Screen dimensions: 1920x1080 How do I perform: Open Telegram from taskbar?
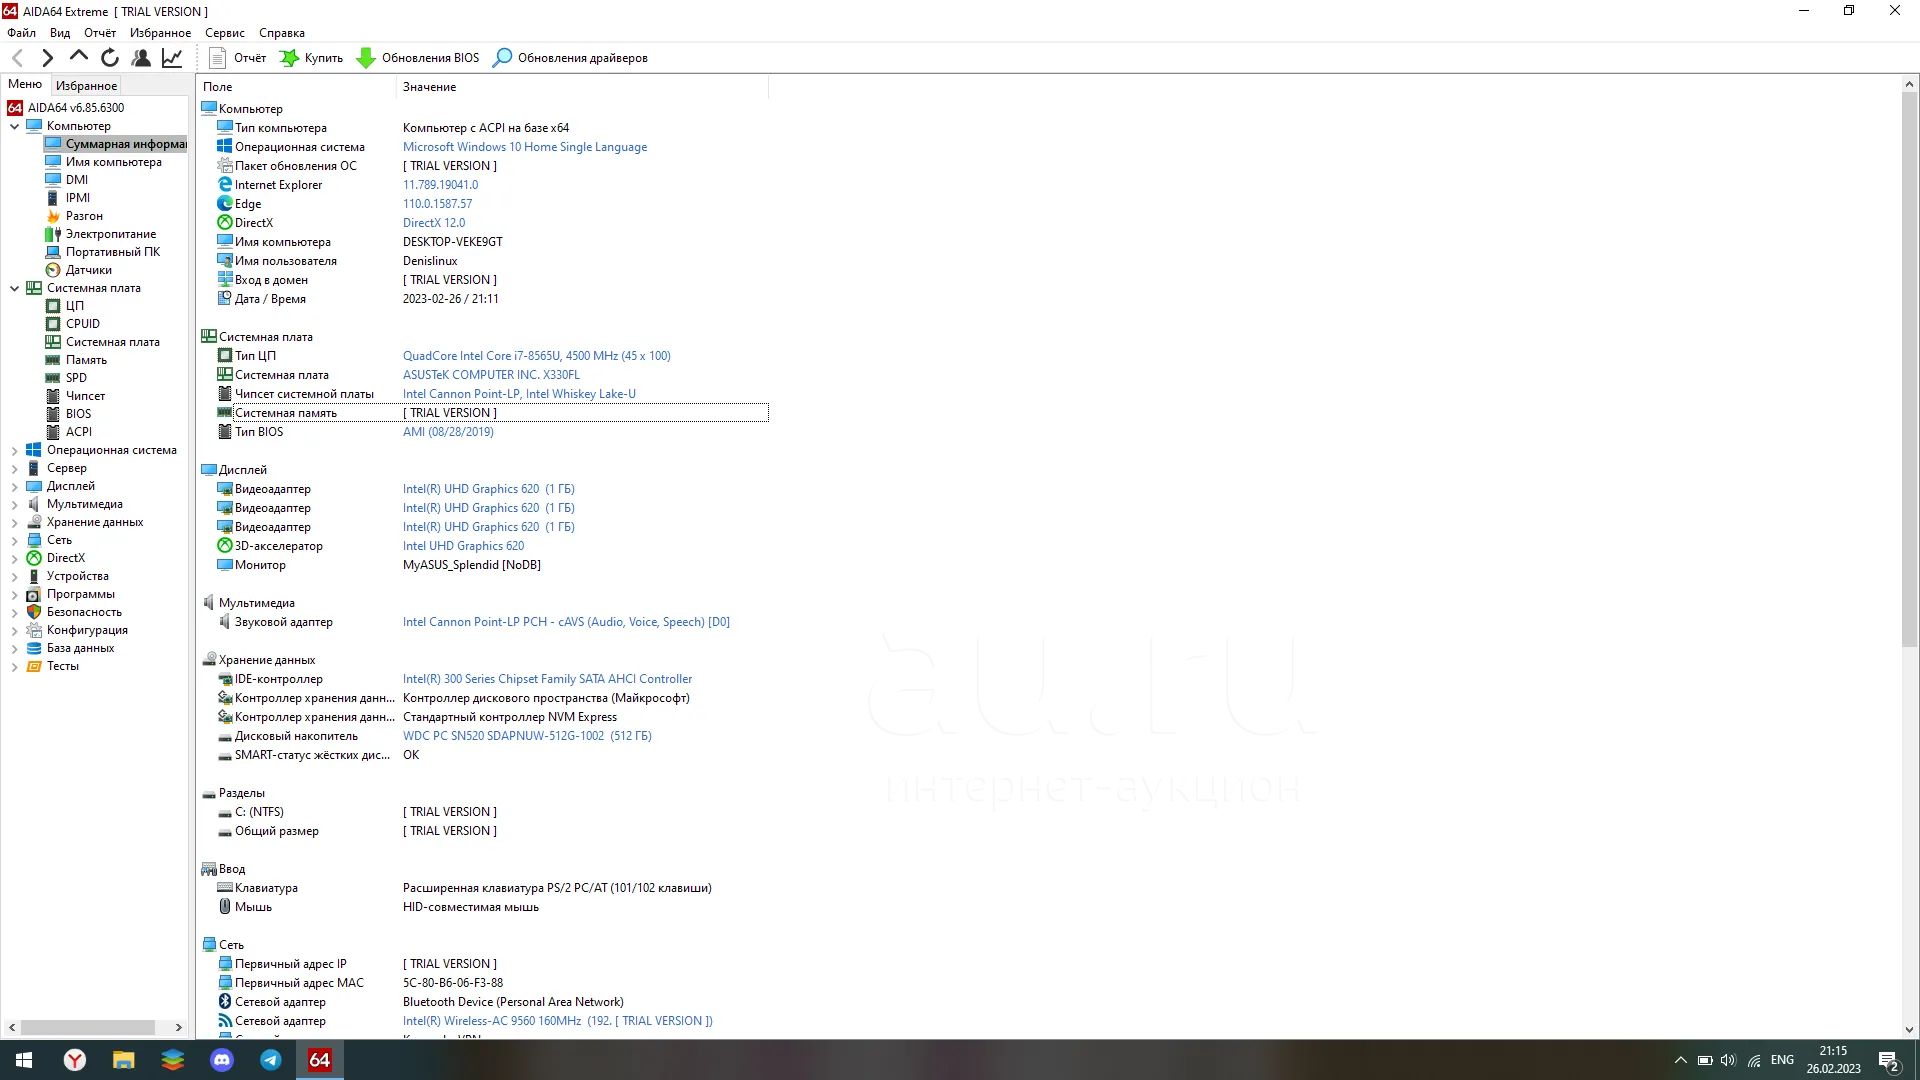(x=271, y=1060)
